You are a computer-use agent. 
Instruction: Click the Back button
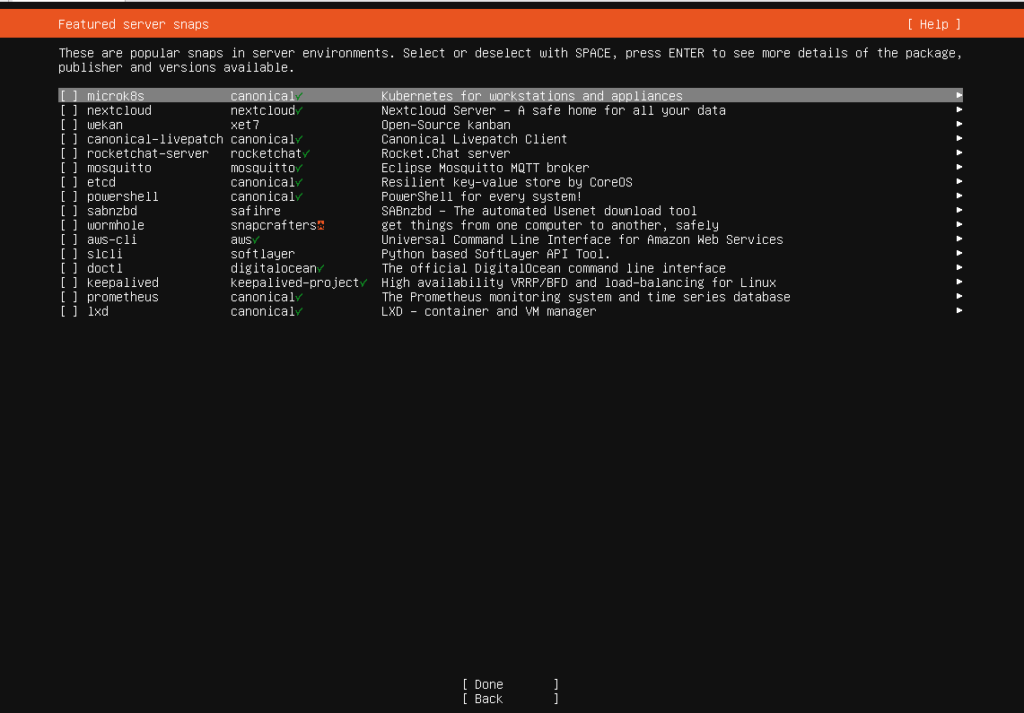[x=510, y=699]
